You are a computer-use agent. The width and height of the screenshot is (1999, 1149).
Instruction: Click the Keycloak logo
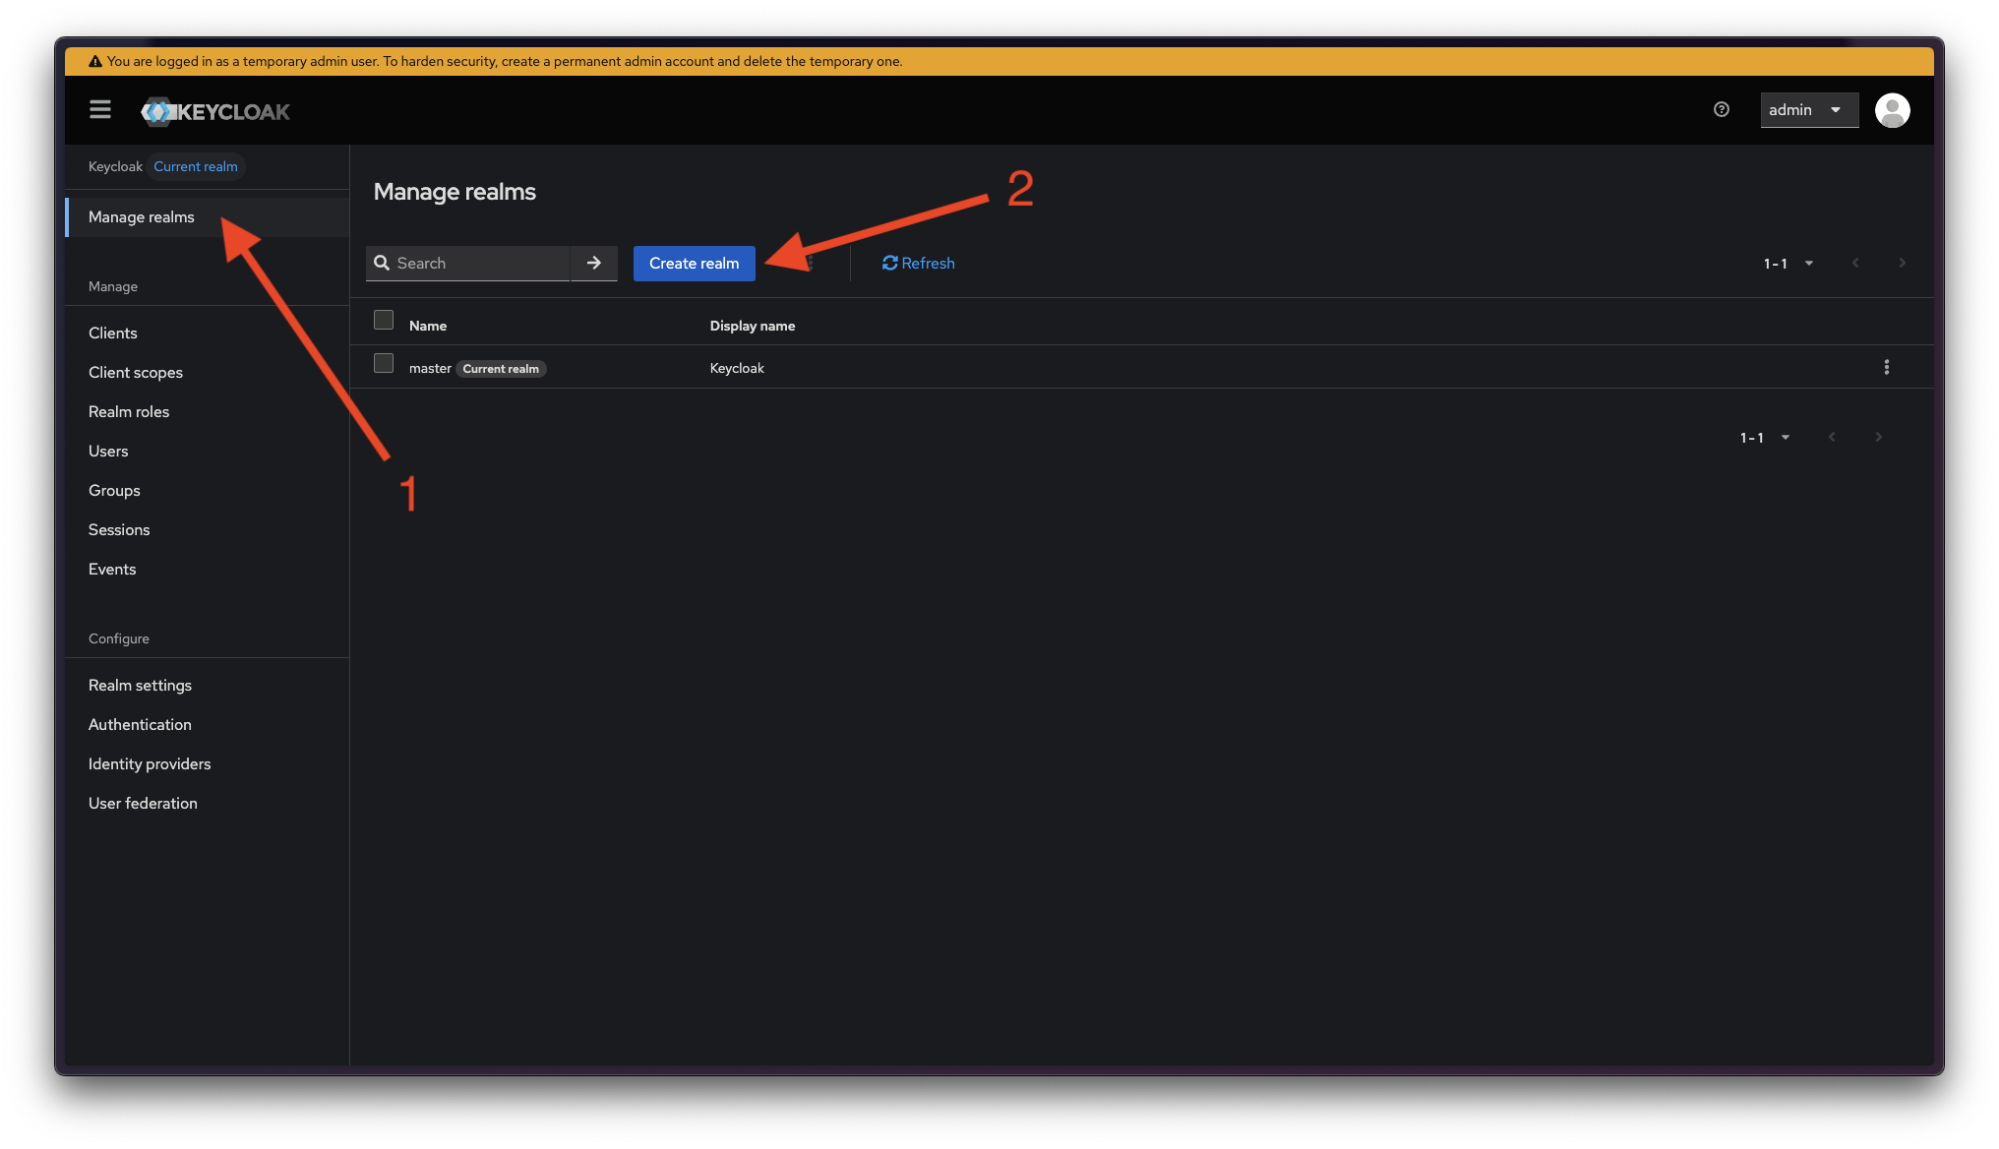(x=216, y=111)
